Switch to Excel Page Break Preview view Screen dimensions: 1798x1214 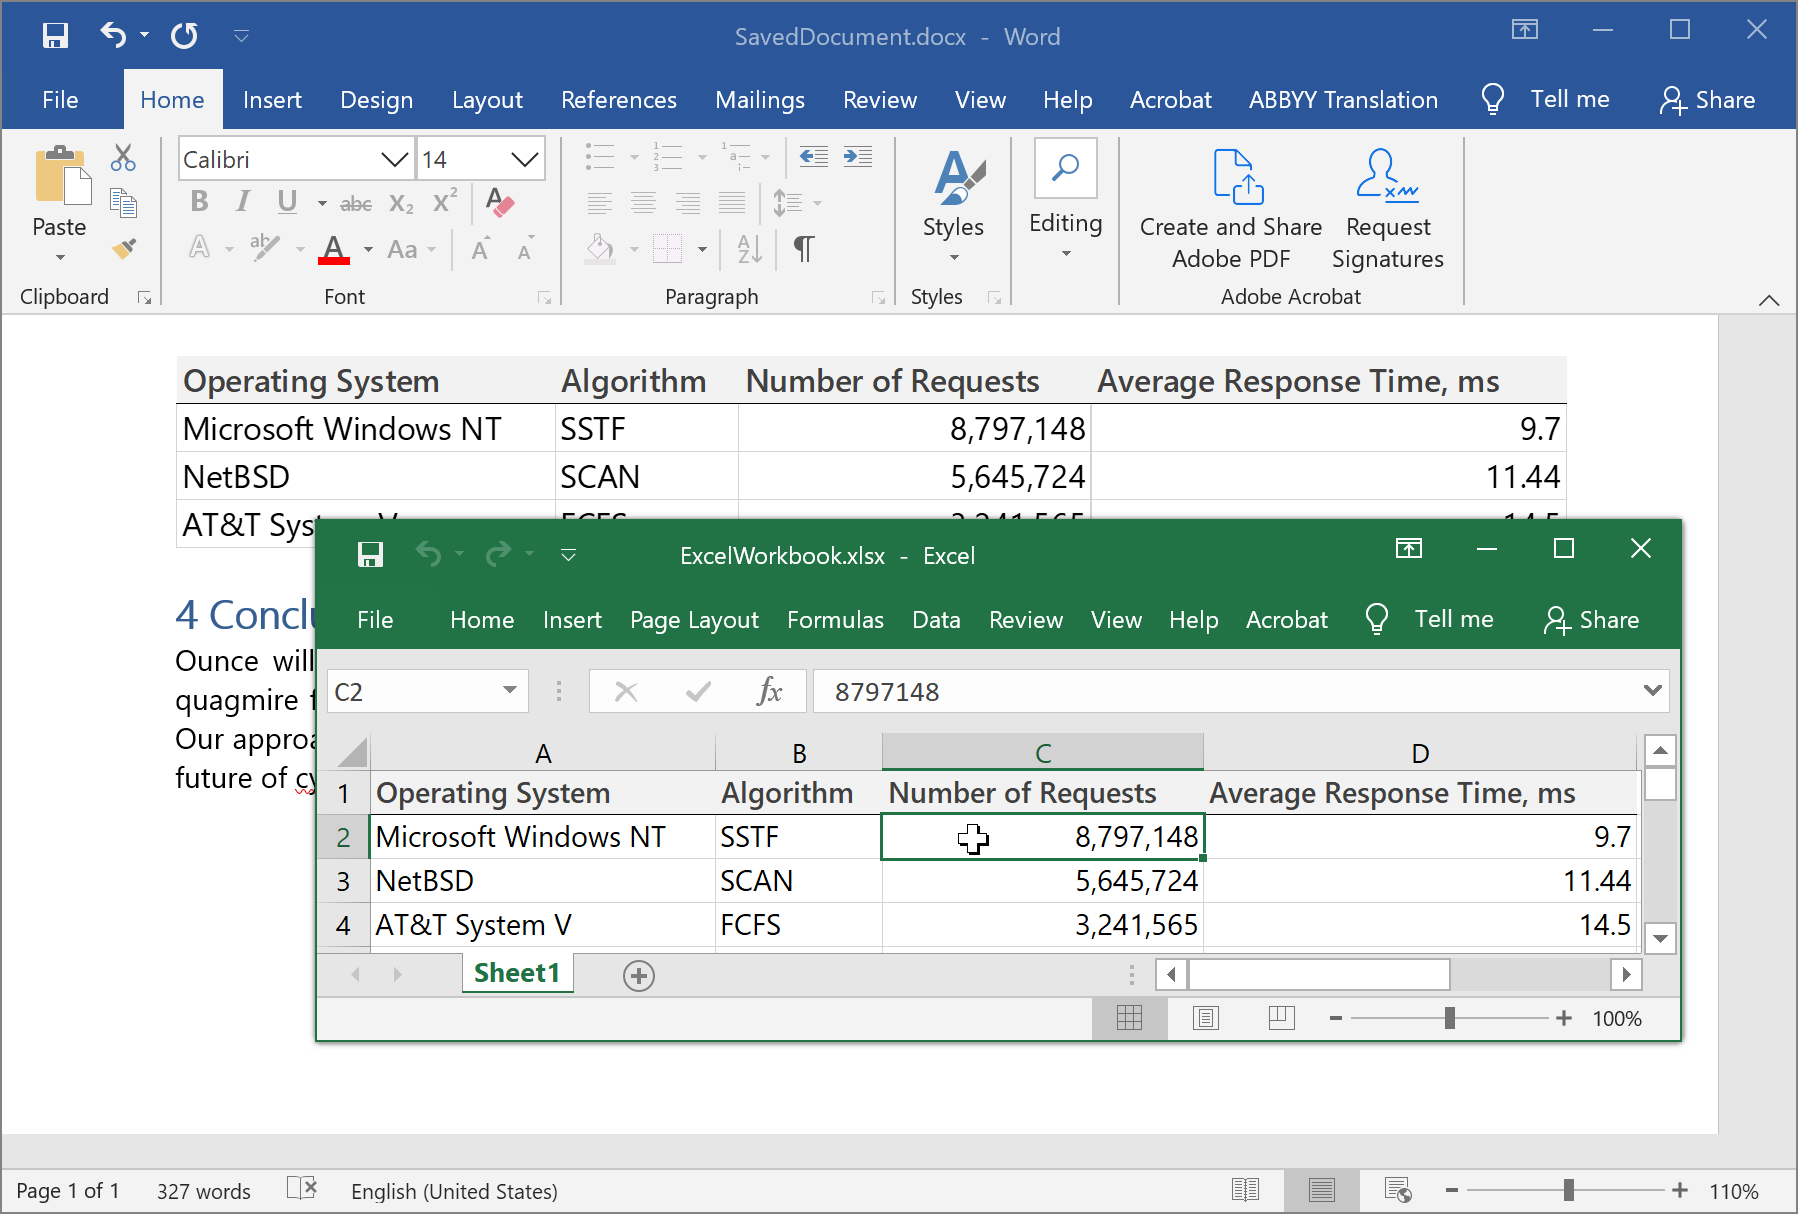click(x=1281, y=1018)
